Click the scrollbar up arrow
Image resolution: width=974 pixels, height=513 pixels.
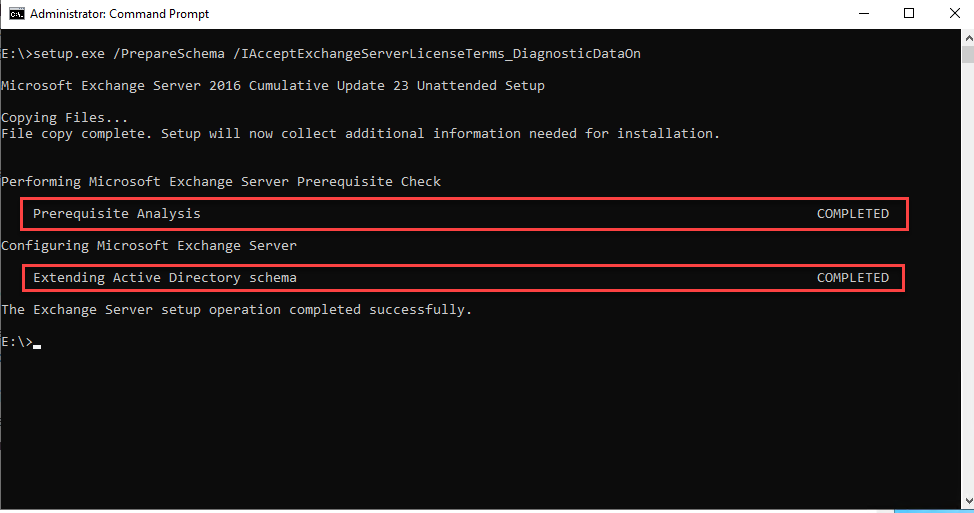966,38
